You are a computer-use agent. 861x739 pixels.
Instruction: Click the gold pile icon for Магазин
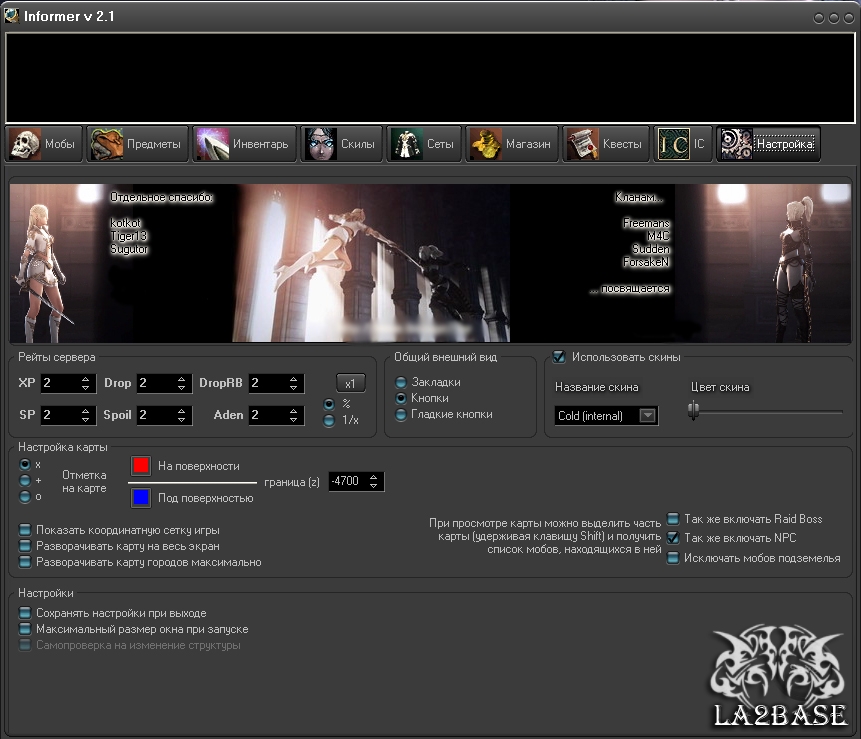click(x=486, y=144)
